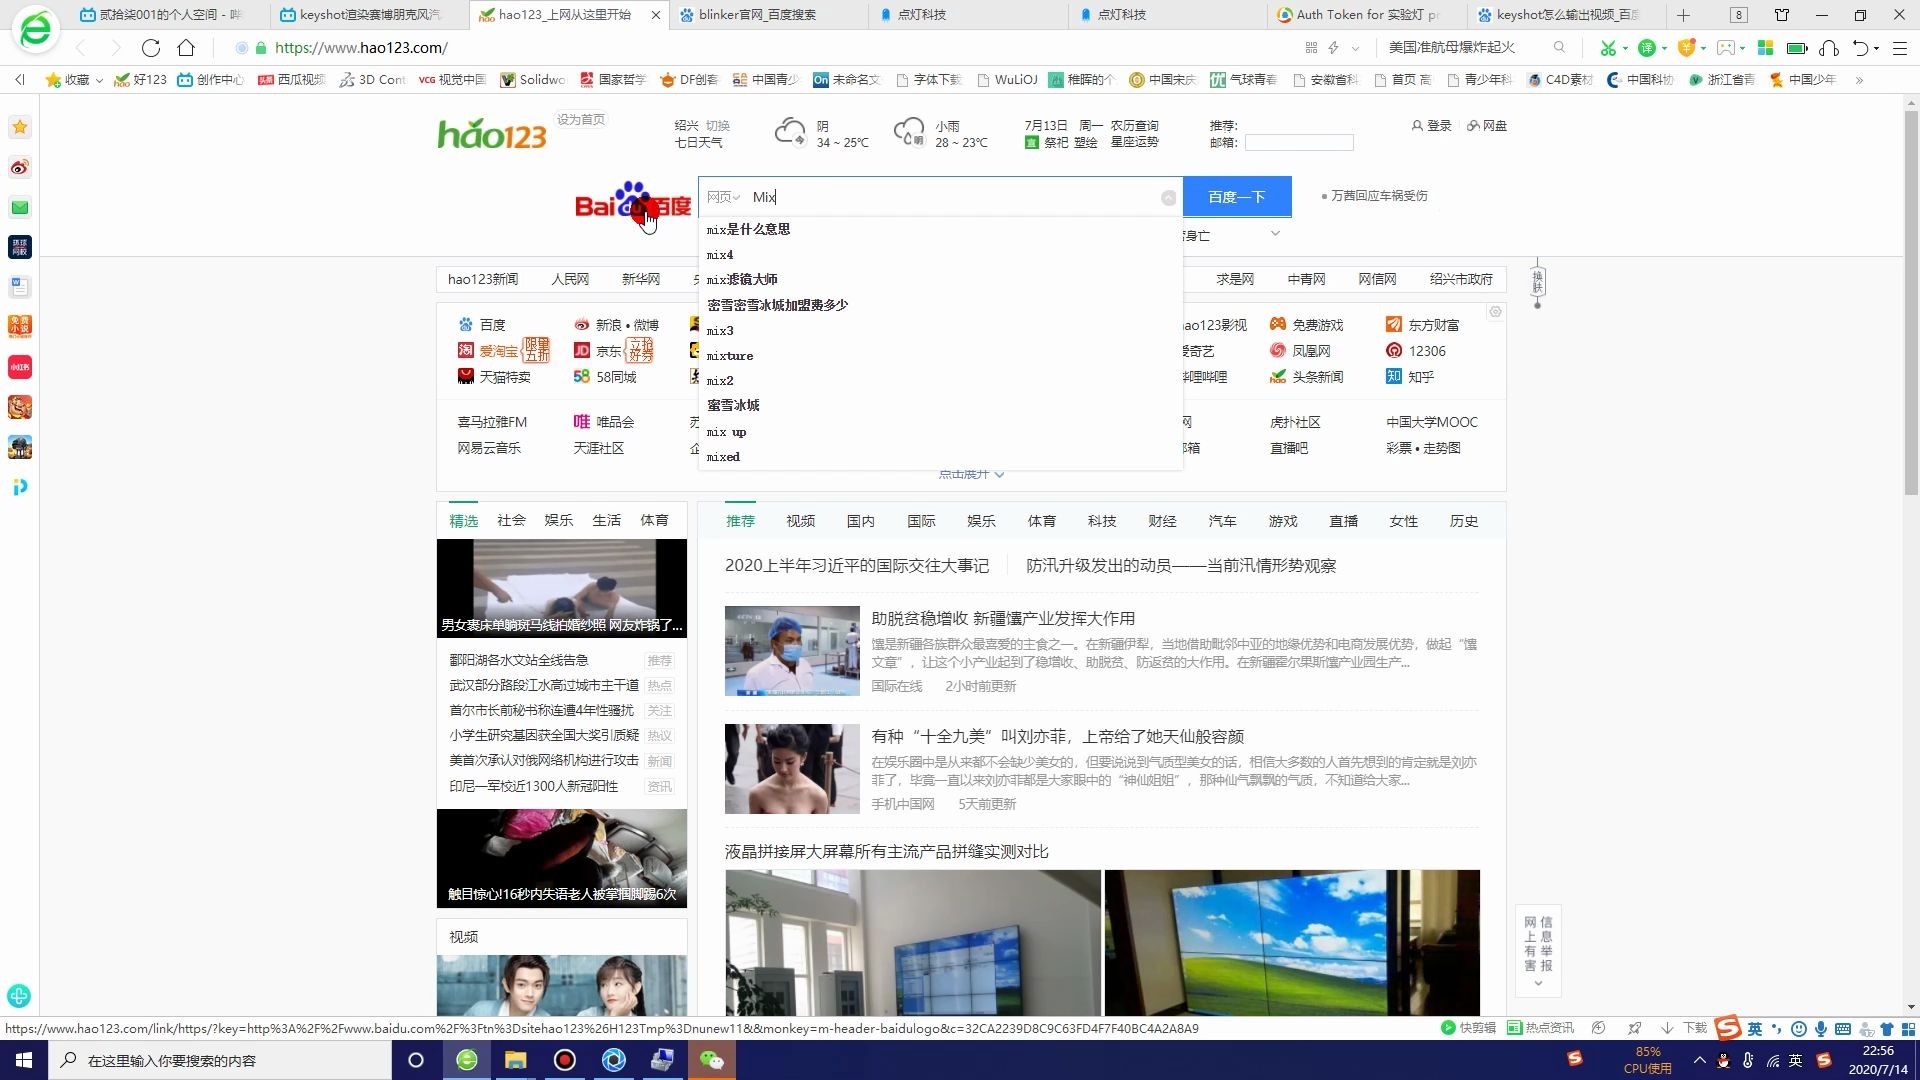The height and width of the screenshot is (1080, 1920).
Task: Open the mail icon in the left sidebar
Action: tap(20, 208)
